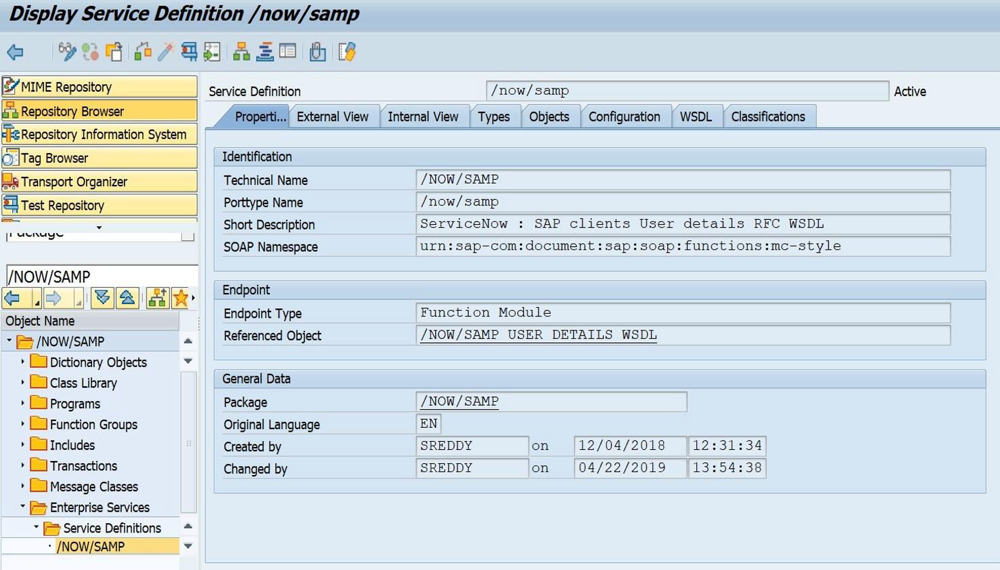The height and width of the screenshot is (570, 1000).
Task: Switch to the Objects tab
Action: click(x=549, y=117)
